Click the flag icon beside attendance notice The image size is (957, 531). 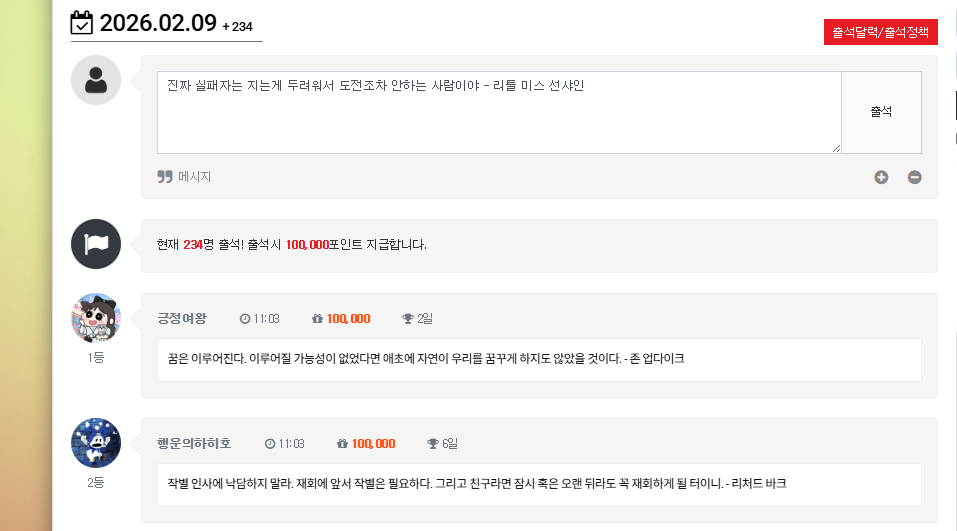(x=96, y=244)
